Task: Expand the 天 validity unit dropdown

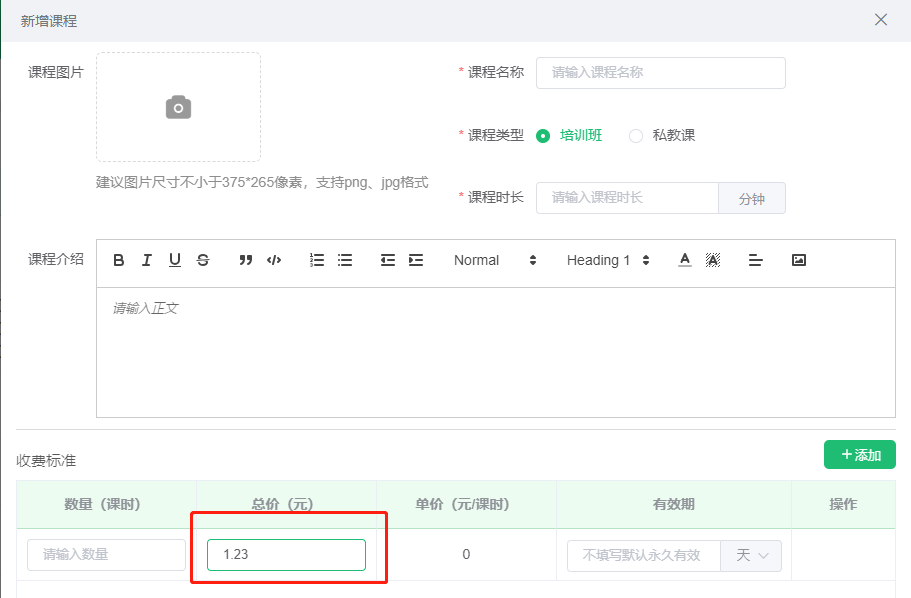Action: 751,555
